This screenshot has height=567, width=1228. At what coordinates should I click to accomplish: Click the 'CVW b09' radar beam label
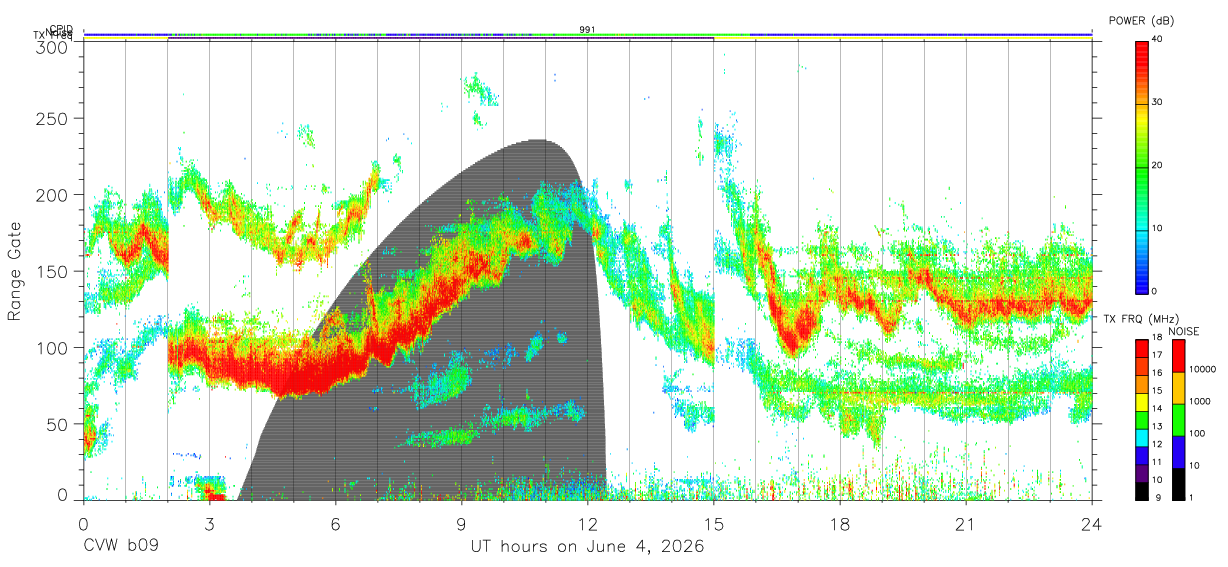click(x=121, y=547)
